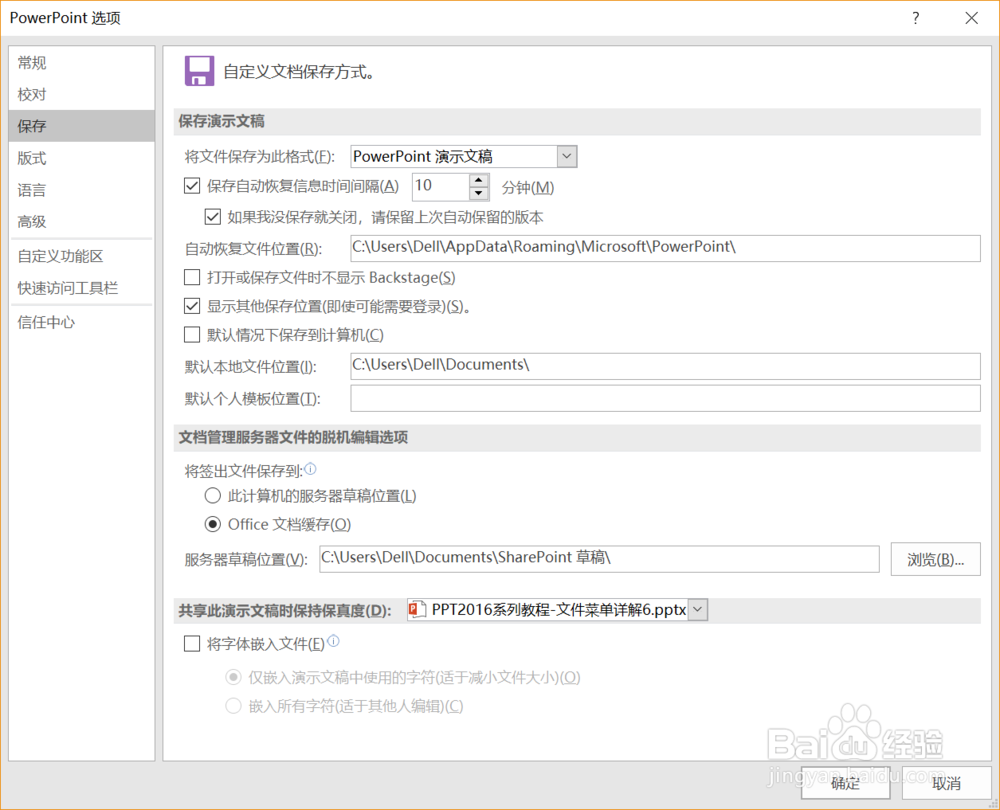Click the purple save disk icon
Screen dimensions: 1000x810
(199, 71)
